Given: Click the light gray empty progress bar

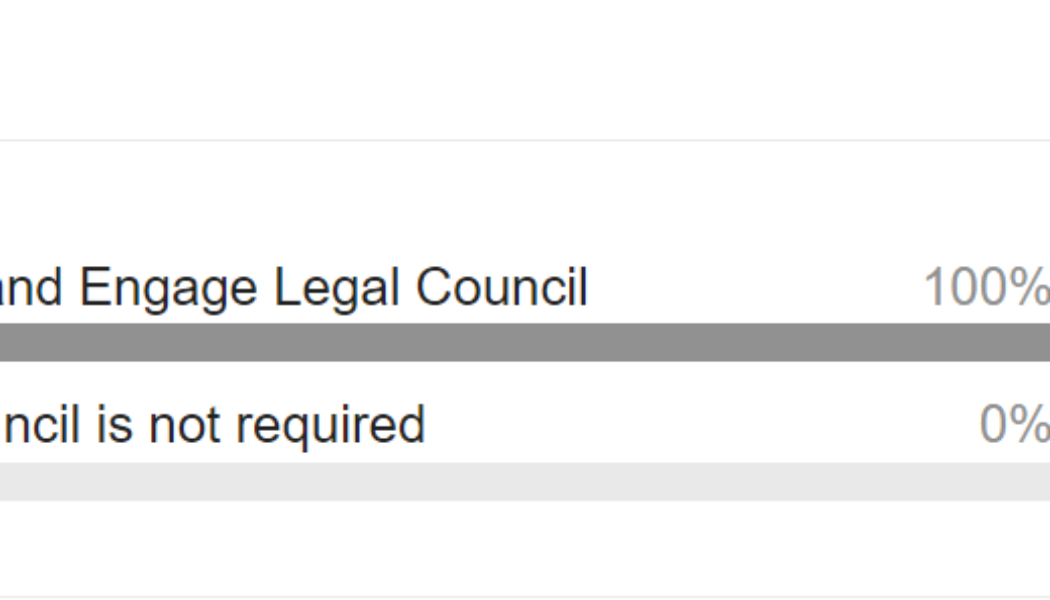Looking at the screenshot, I should click(525, 481).
